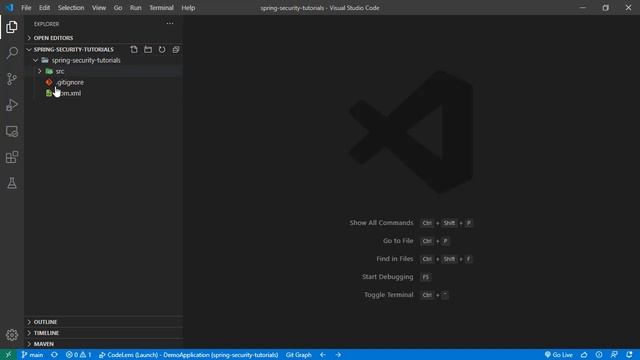
Task: Open the Testing flask icon
Action: pos(12,183)
